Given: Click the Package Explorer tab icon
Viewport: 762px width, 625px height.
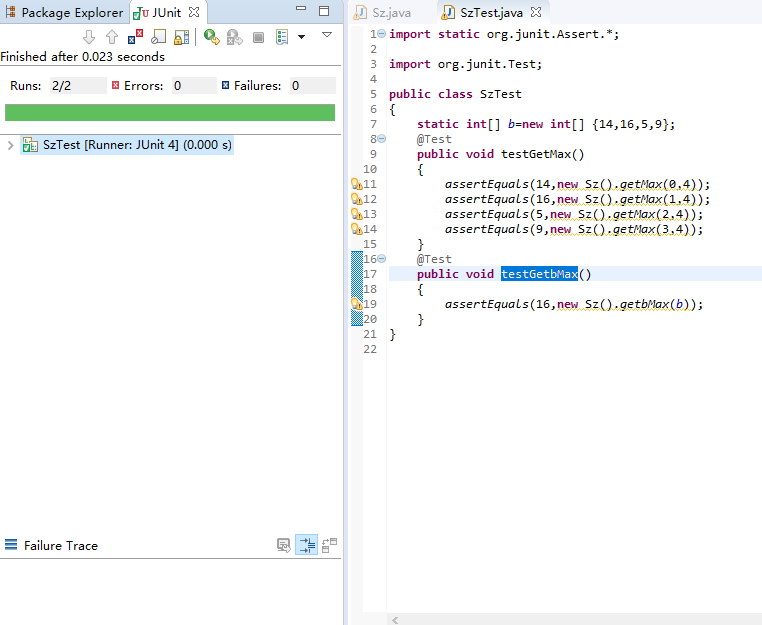Looking at the screenshot, I should tap(10, 12).
